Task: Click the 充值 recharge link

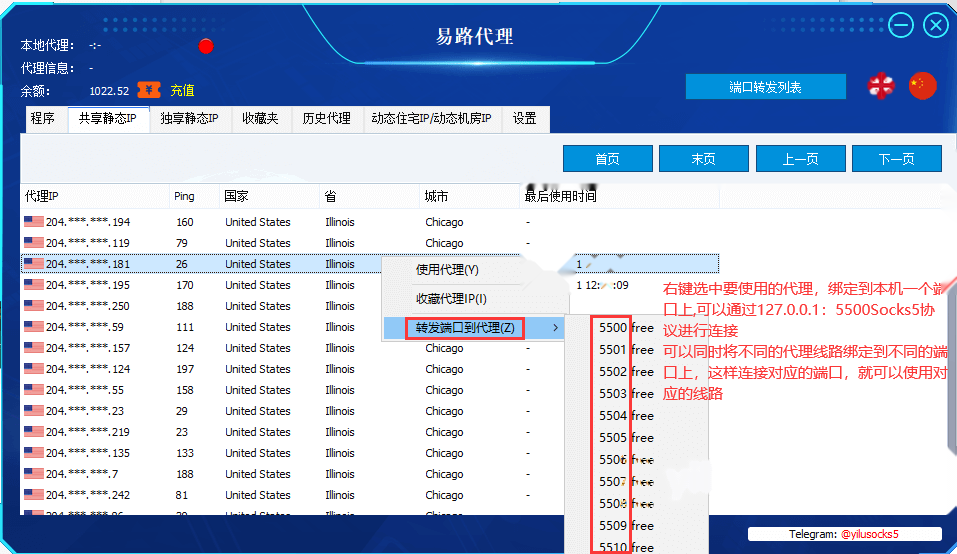Action: (182, 90)
